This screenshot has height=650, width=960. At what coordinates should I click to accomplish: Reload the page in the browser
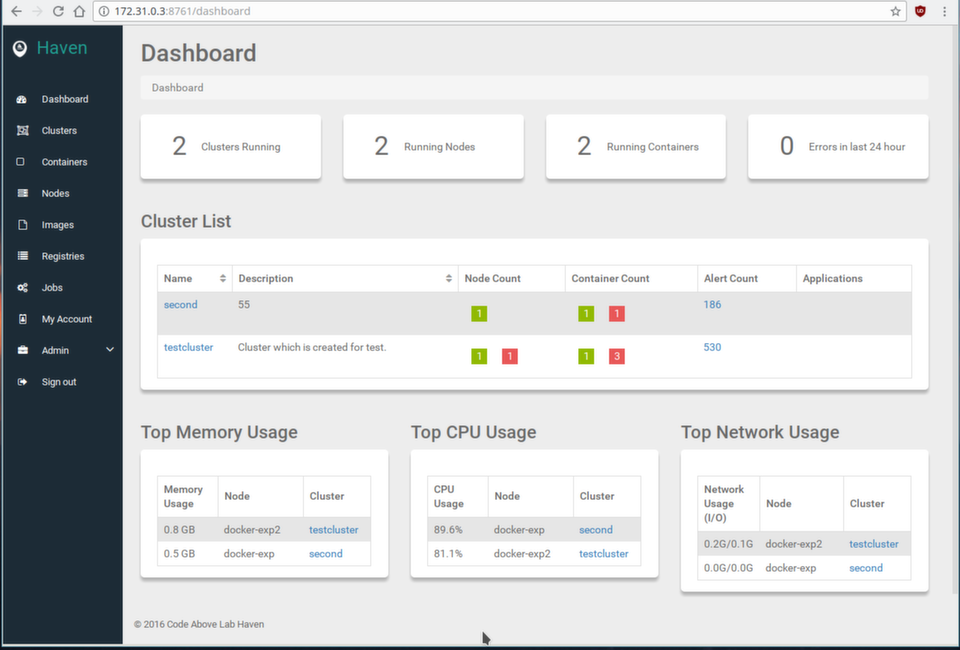point(58,11)
